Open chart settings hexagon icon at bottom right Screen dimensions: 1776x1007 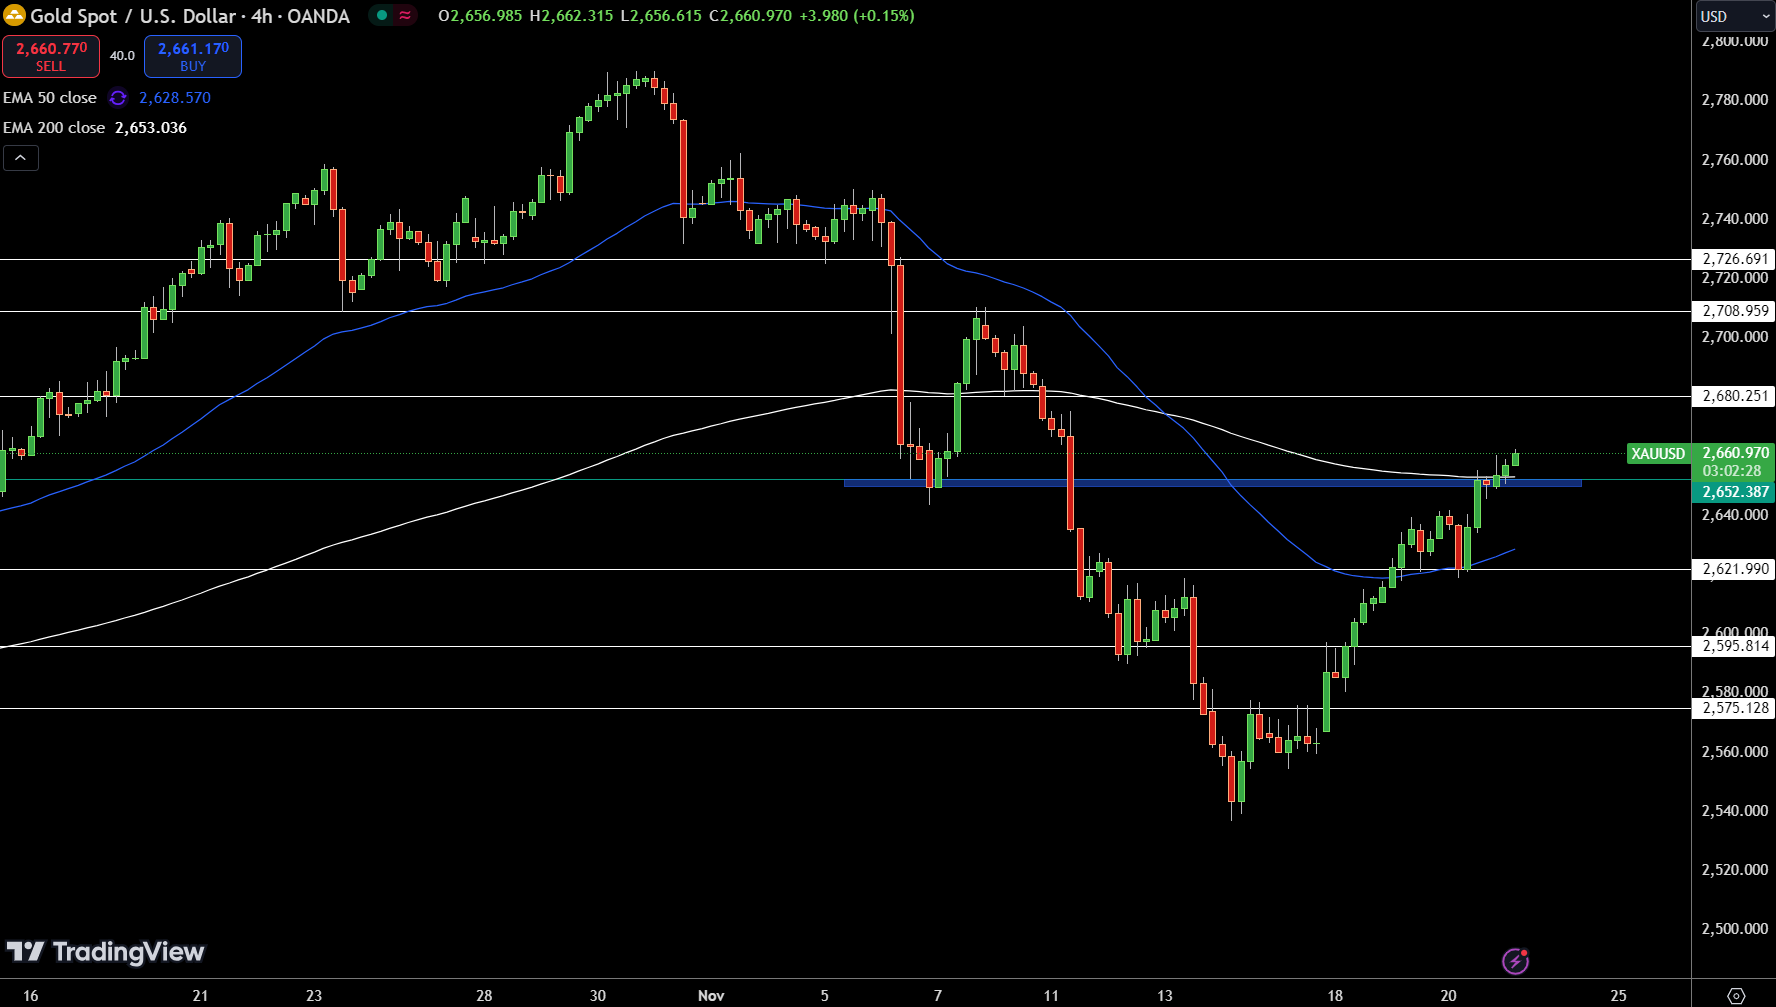[1736, 995]
